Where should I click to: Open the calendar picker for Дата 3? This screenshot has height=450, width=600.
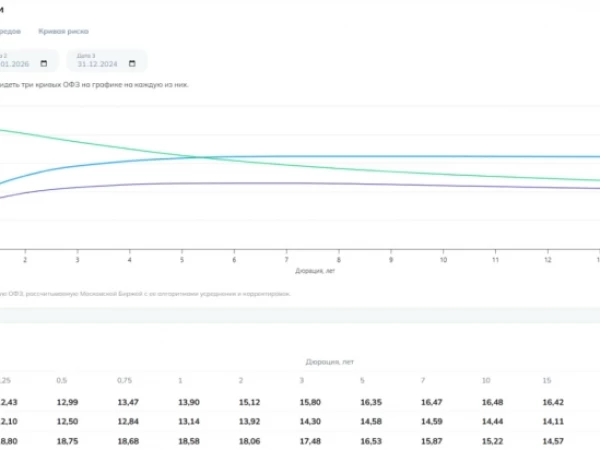click(x=132, y=64)
